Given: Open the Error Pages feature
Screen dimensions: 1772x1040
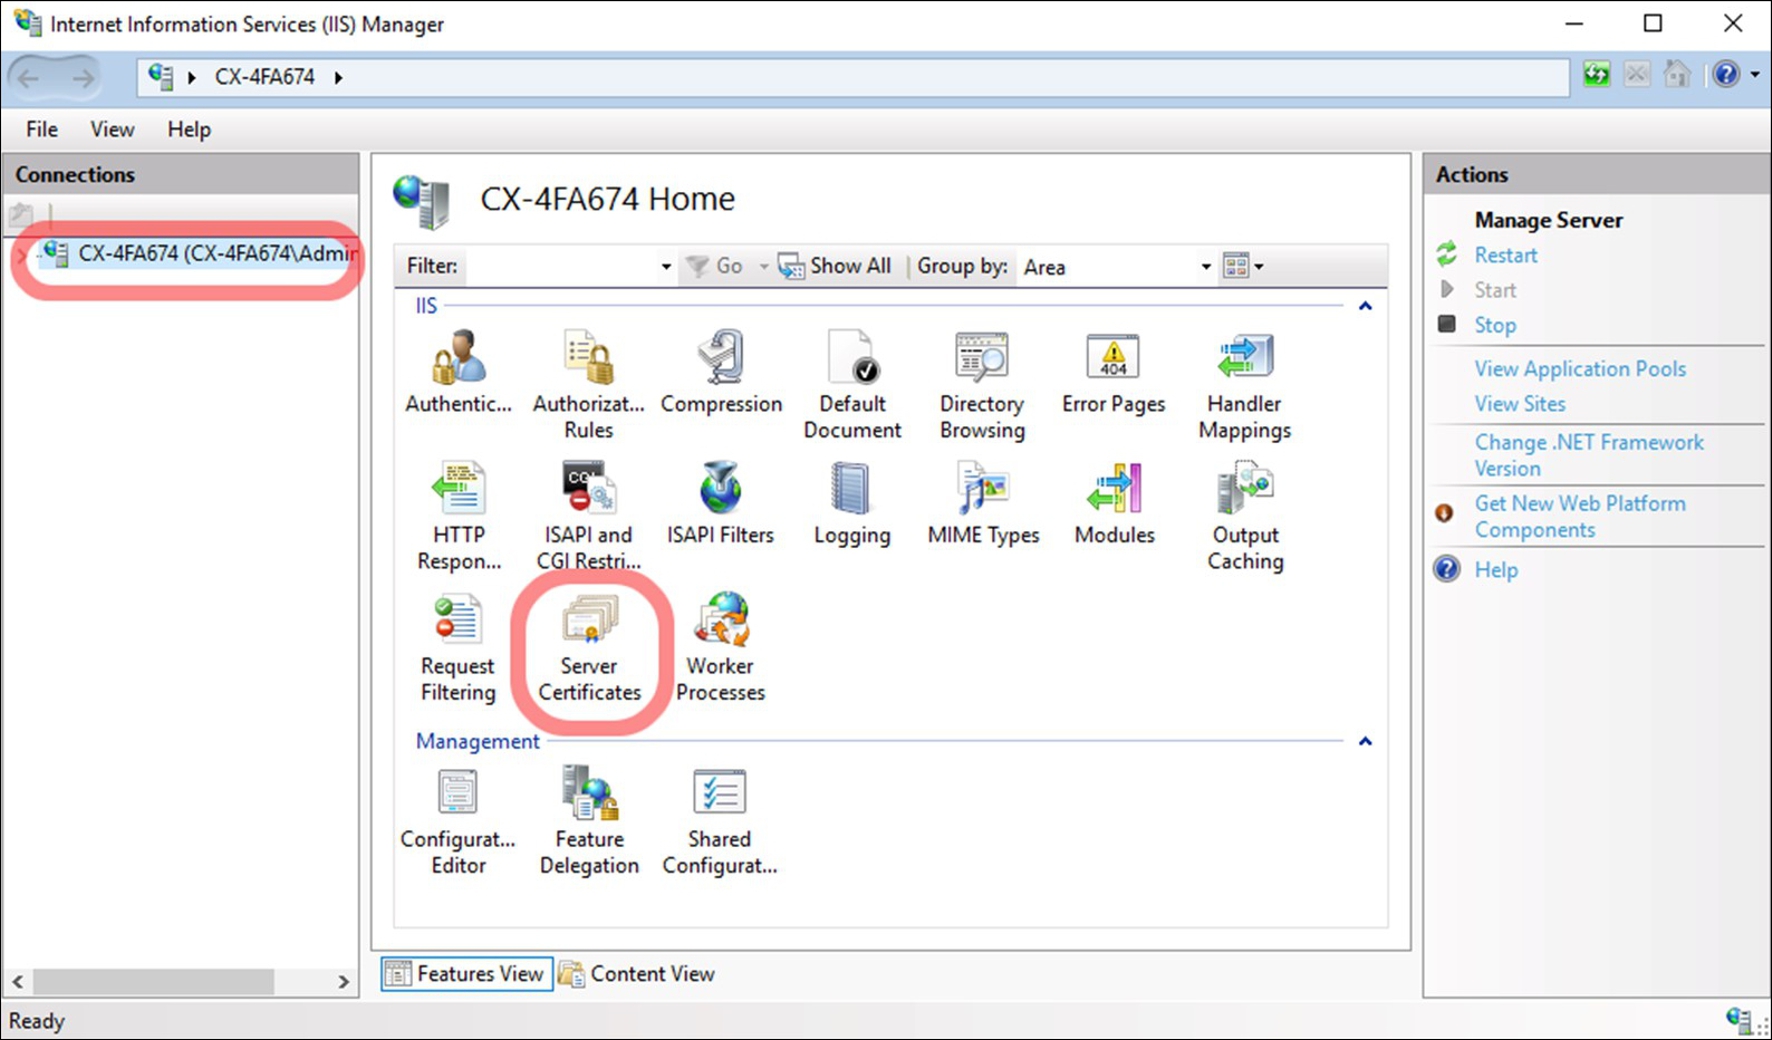Looking at the screenshot, I should [1113, 373].
